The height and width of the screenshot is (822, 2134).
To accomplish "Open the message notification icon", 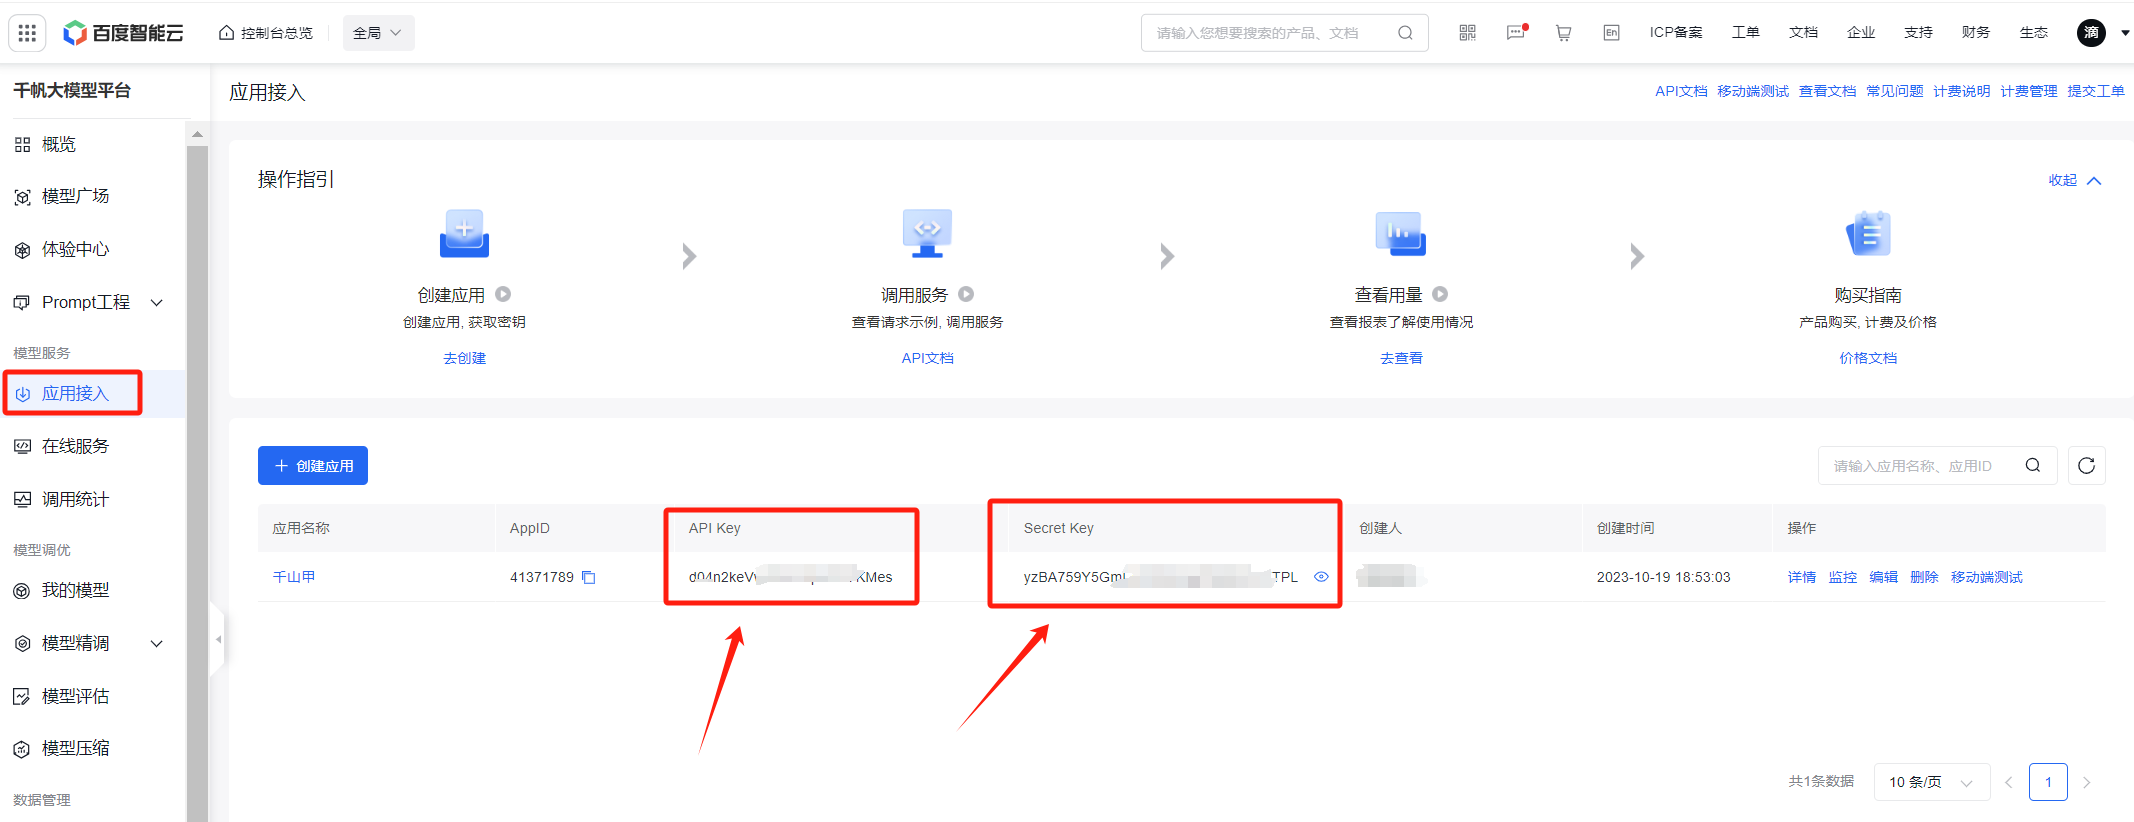I will click(x=1516, y=33).
